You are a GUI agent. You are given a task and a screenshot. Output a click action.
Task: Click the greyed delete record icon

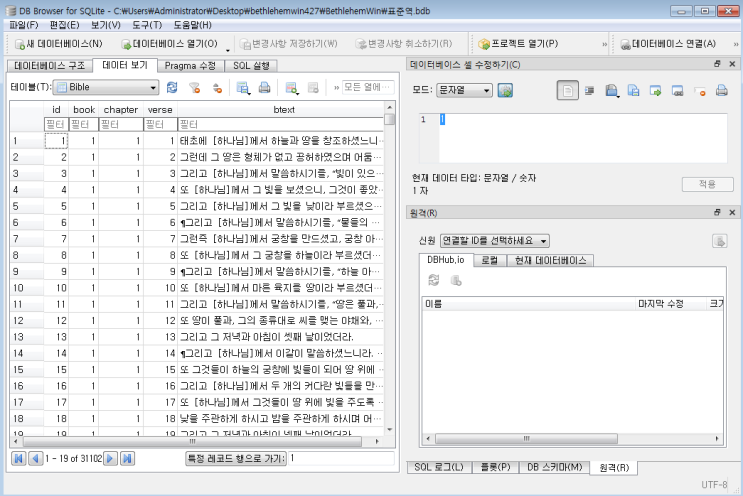(x=313, y=88)
